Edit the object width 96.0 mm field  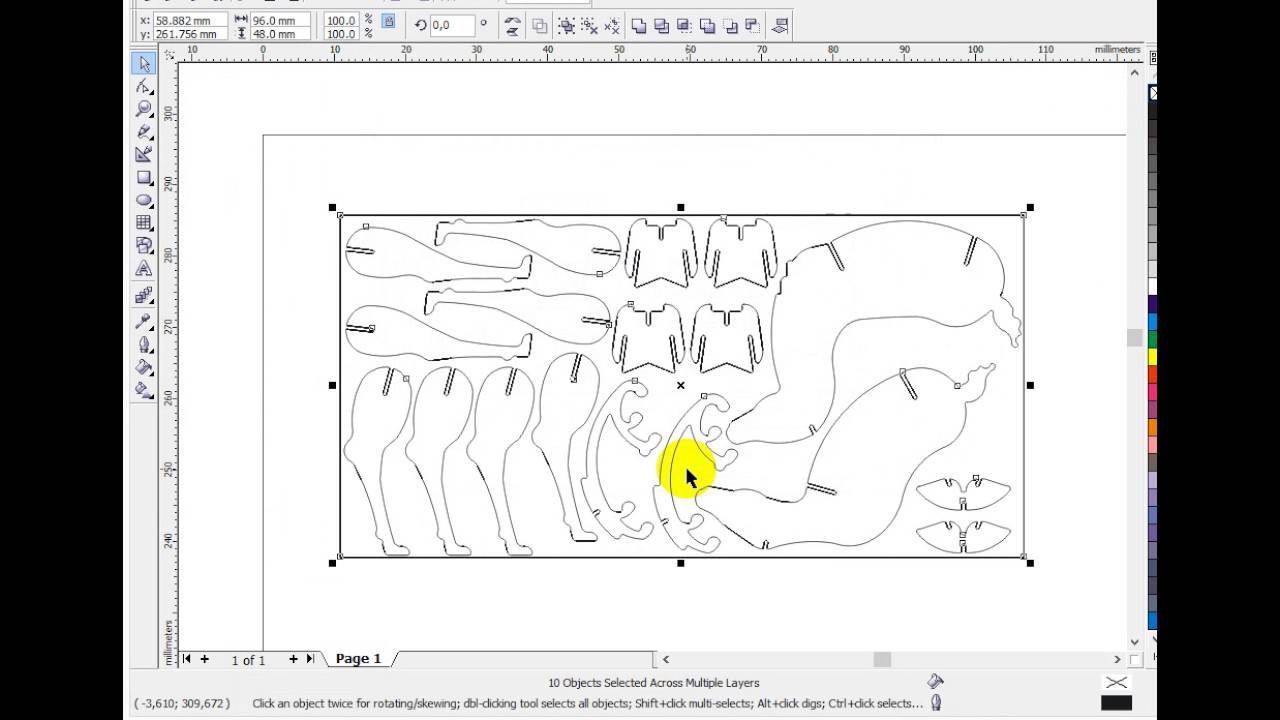(279, 20)
